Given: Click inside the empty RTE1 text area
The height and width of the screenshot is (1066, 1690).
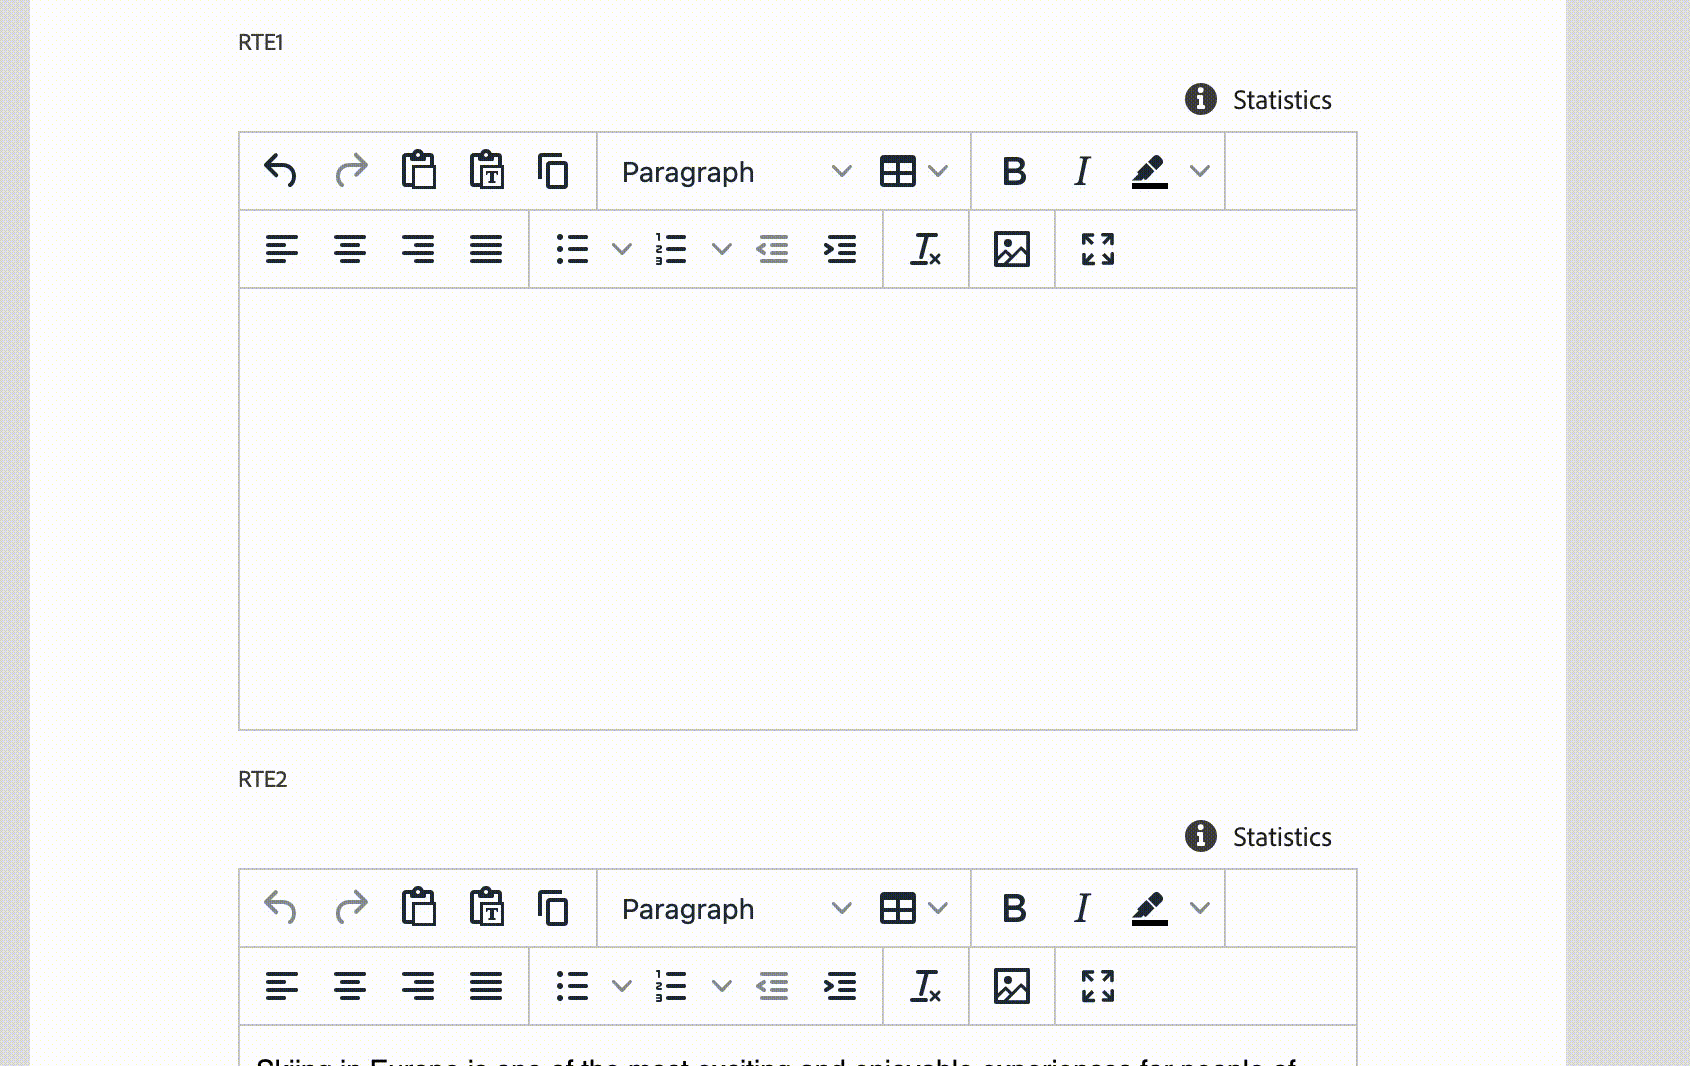Looking at the screenshot, I should 797,508.
